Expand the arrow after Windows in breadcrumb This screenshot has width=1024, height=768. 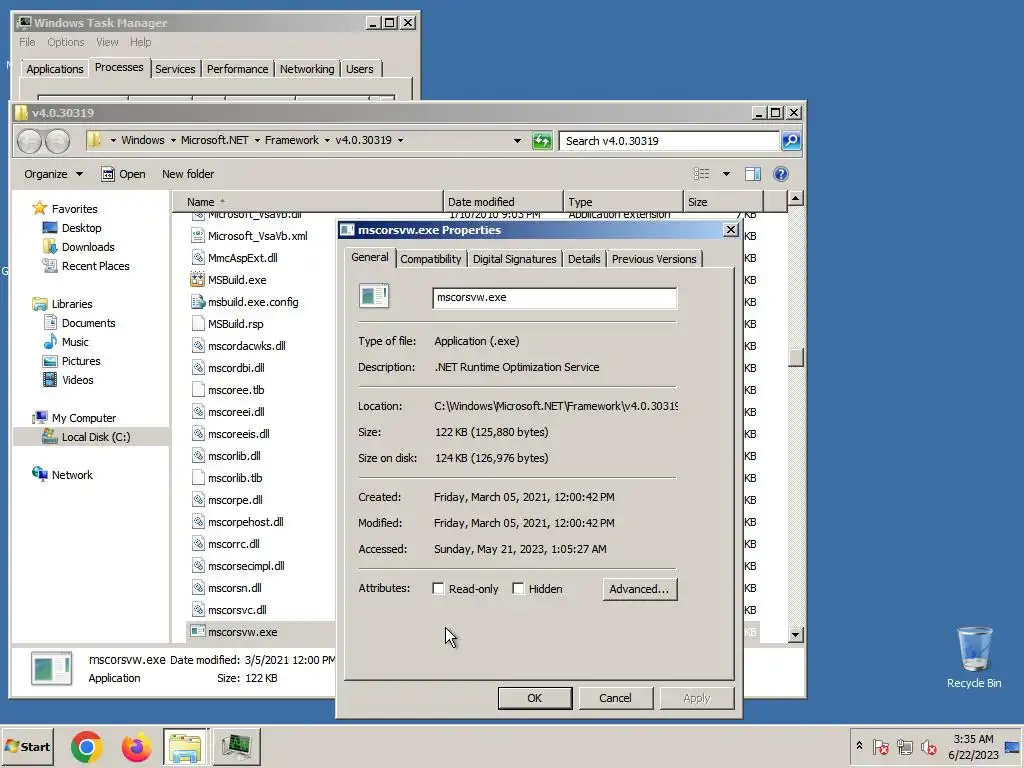[173, 140]
